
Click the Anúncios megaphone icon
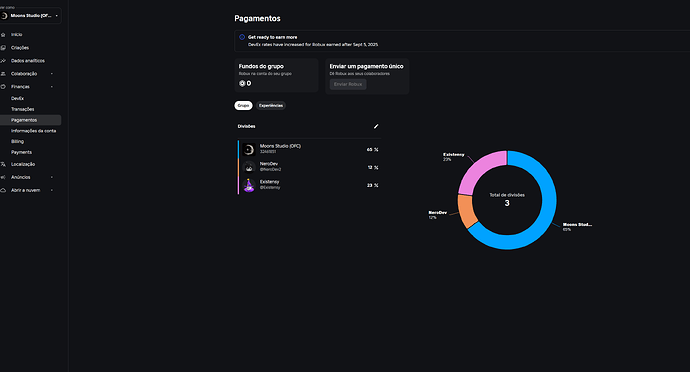coord(3,177)
